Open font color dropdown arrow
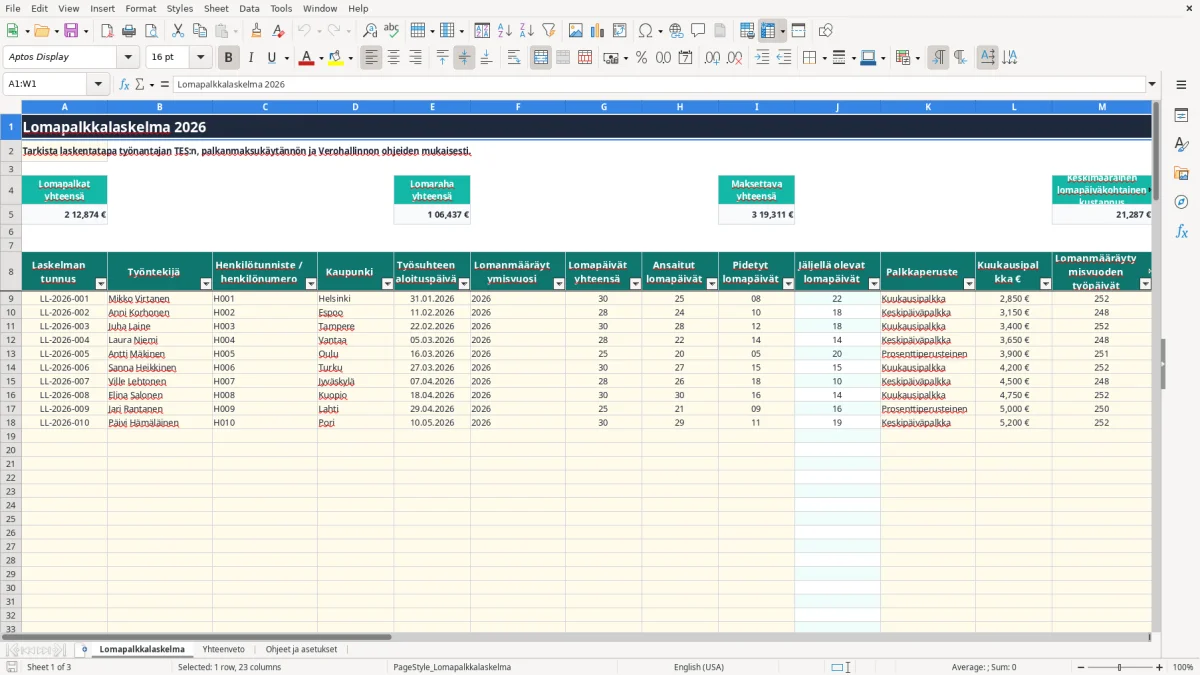This screenshot has width=1200, height=675. pos(320,58)
